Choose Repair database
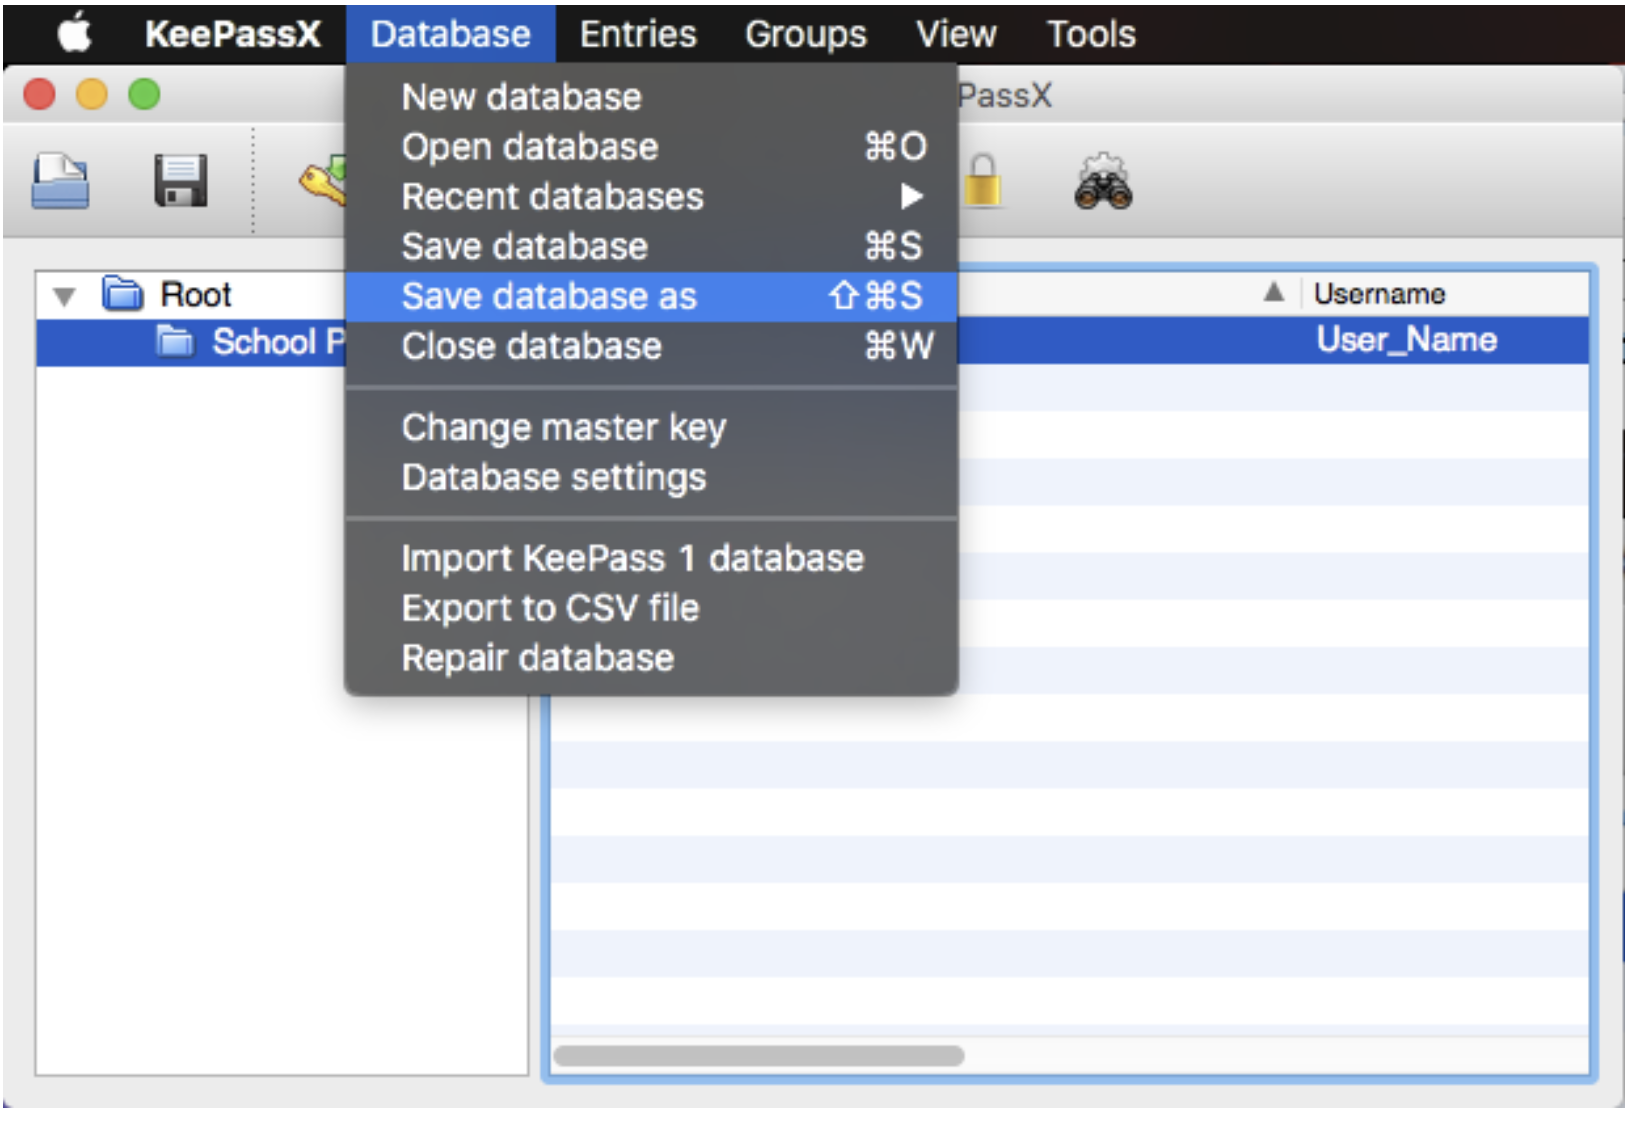 click(x=537, y=658)
